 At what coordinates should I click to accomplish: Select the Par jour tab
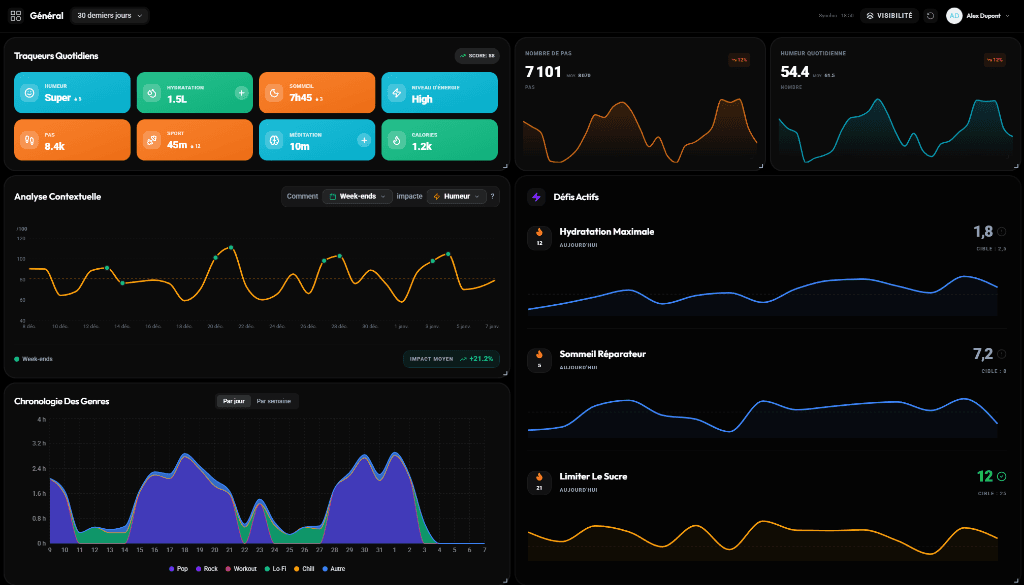pyautogui.click(x=233, y=400)
